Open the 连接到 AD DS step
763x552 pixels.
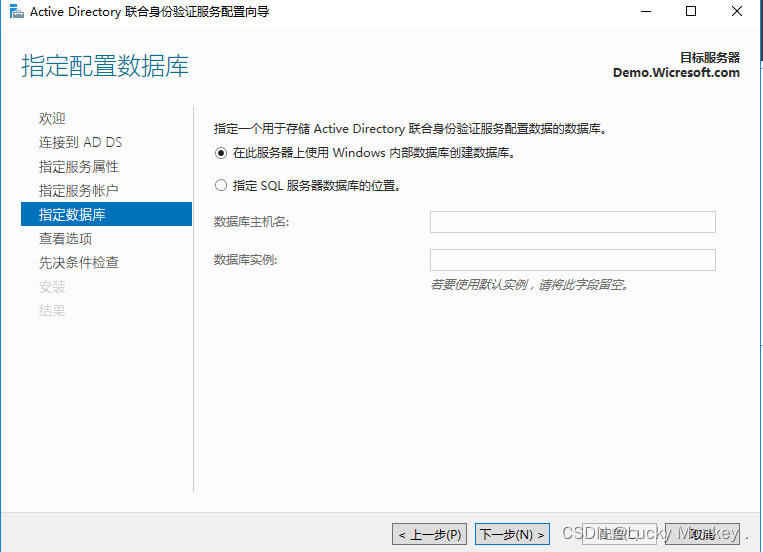pyautogui.click(x=80, y=143)
